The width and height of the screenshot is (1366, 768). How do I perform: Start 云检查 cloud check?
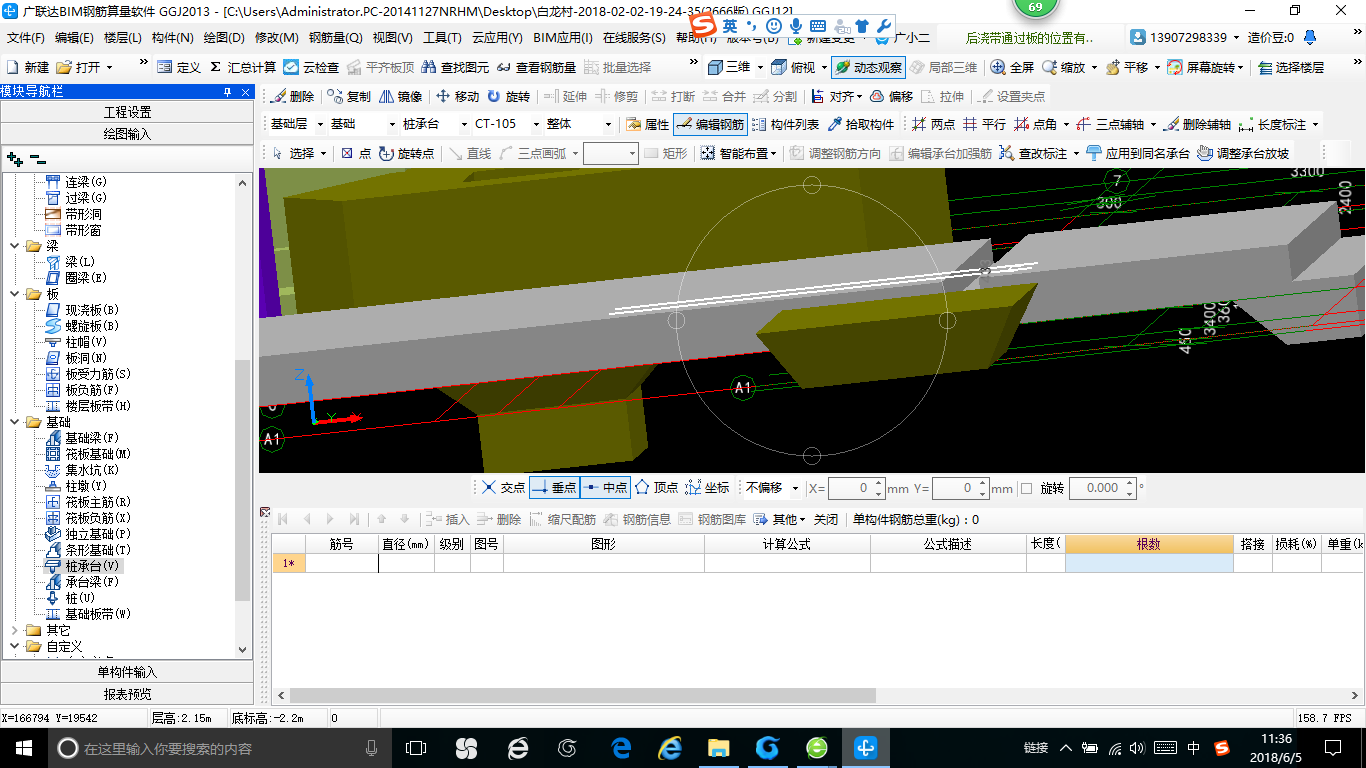coord(311,67)
